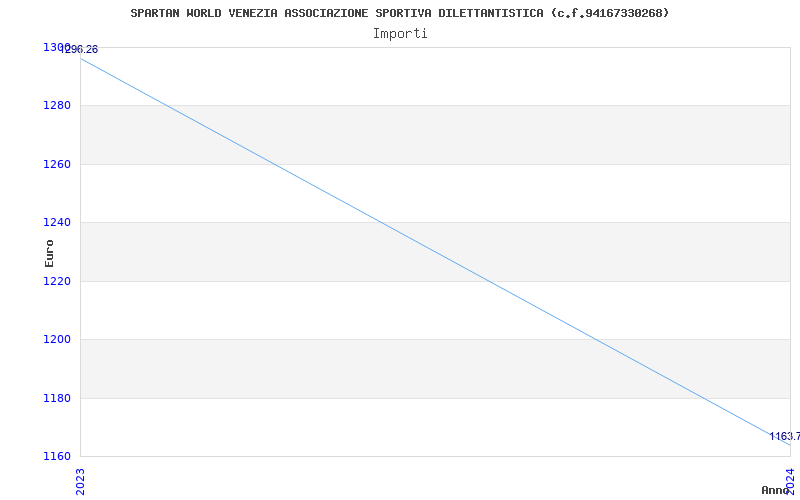Image resolution: width=800 pixels, height=500 pixels.
Task: Click the 1200 y-axis label
Action: [57, 339]
